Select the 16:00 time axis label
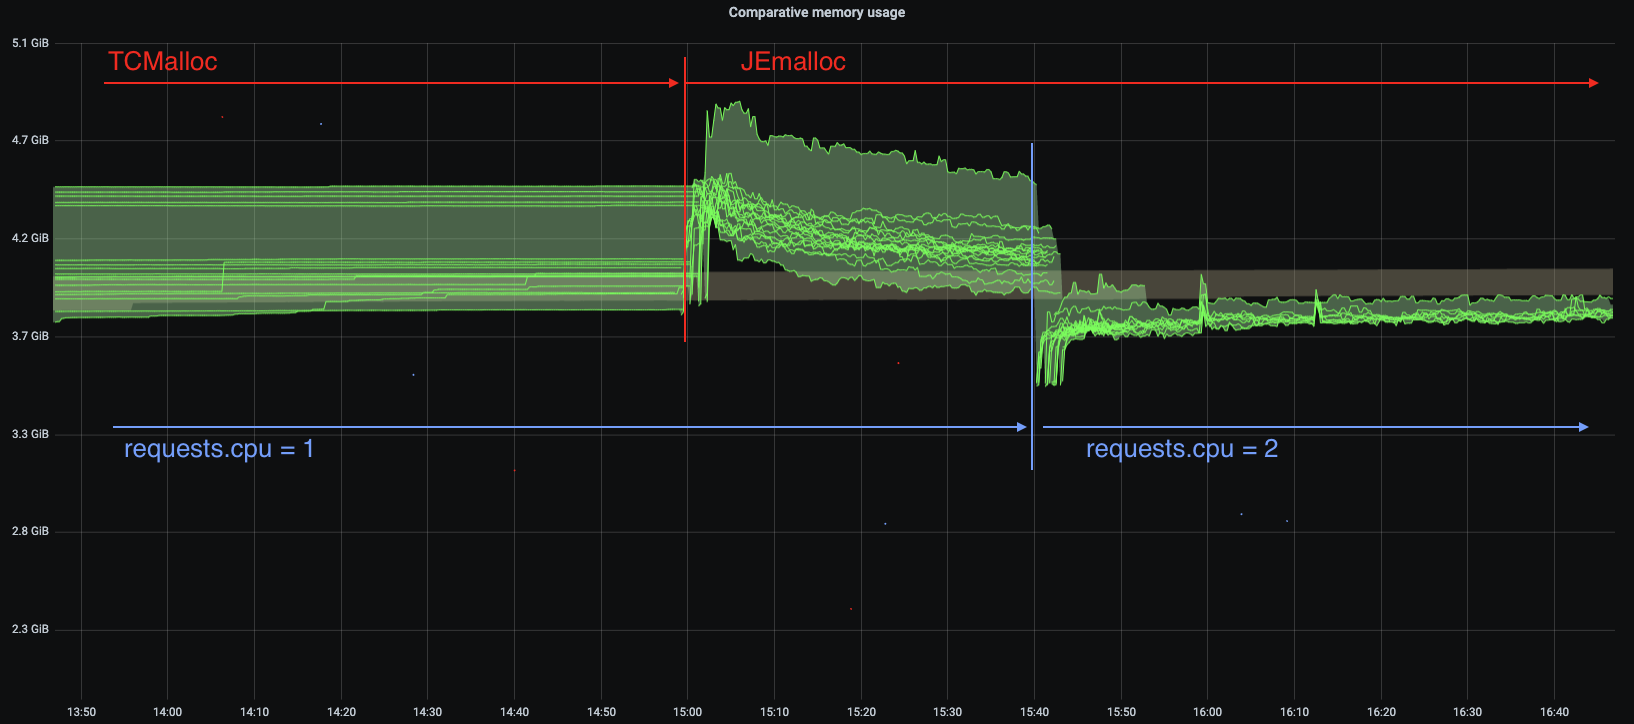The height and width of the screenshot is (724, 1634). [1208, 712]
